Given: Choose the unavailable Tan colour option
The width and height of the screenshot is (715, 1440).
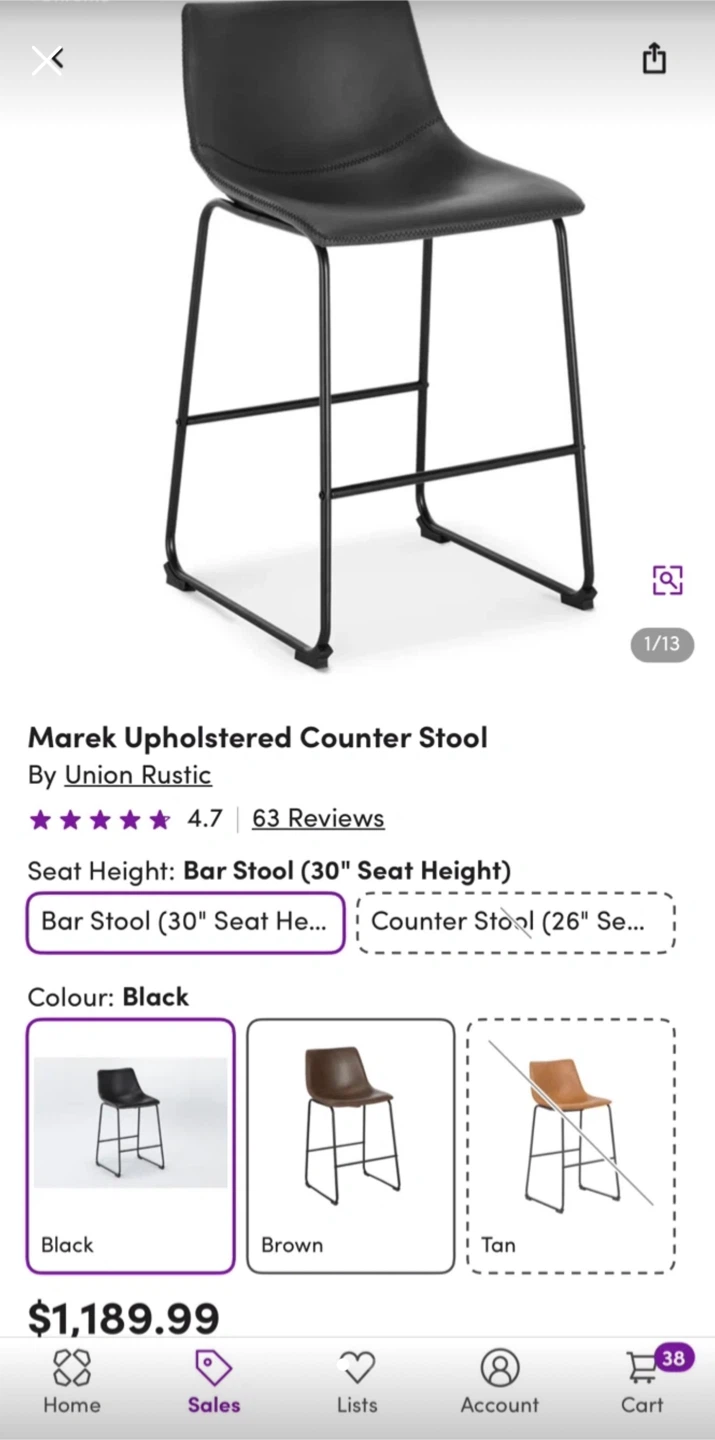Looking at the screenshot, I should pos(570,1145).
